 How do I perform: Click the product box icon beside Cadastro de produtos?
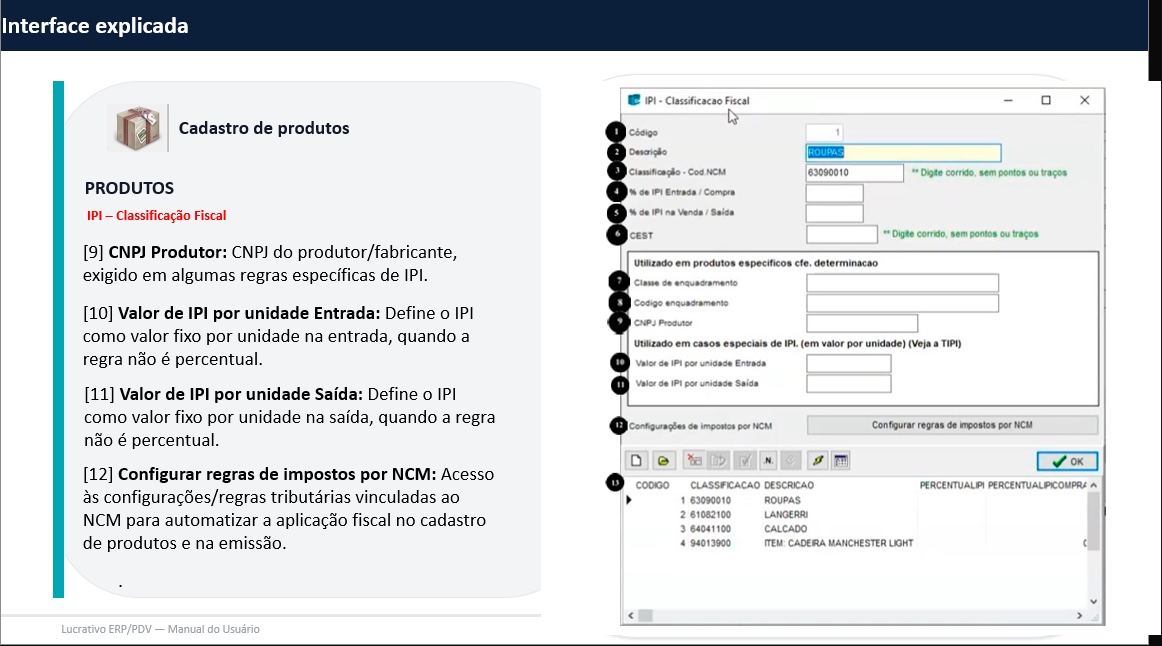tap(137, 129)
